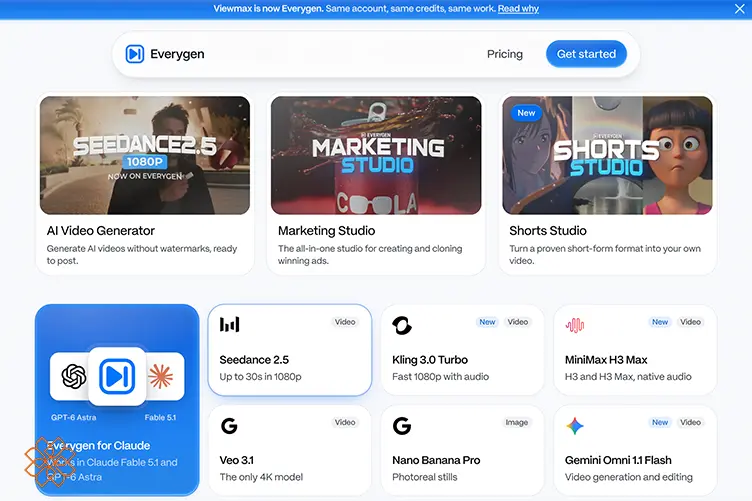Image resolution: width=752 pixels, height=501 pixels.
Task: Click 'Up to 30s in 1080p' description
Action: point(260,377)
